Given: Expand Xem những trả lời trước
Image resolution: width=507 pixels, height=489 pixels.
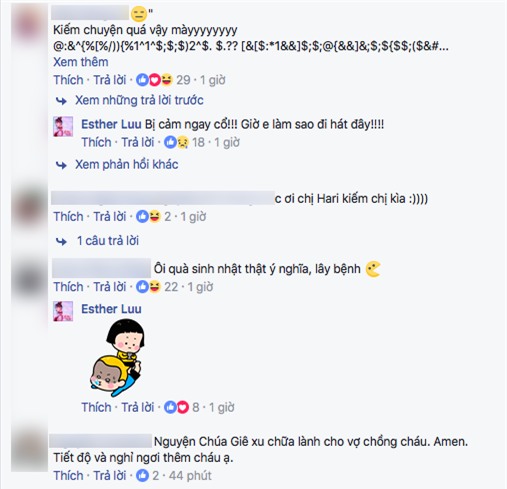Looking at the screenshot, I should 139,100.
